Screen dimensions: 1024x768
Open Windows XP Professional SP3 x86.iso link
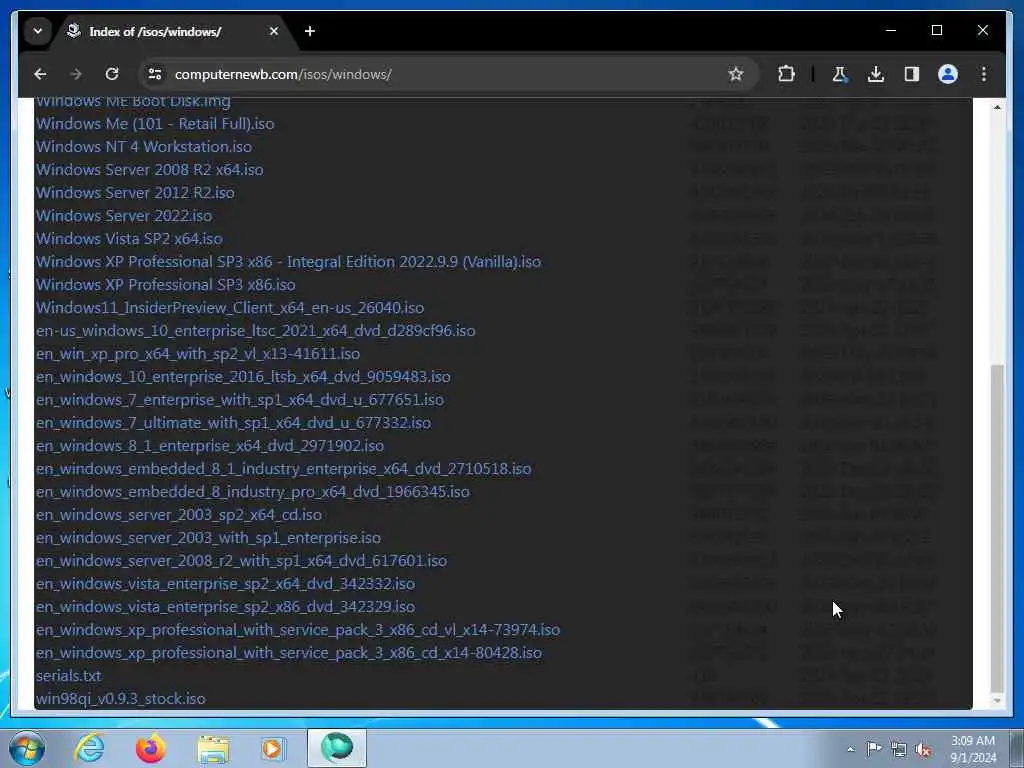[x=166, y=285]
